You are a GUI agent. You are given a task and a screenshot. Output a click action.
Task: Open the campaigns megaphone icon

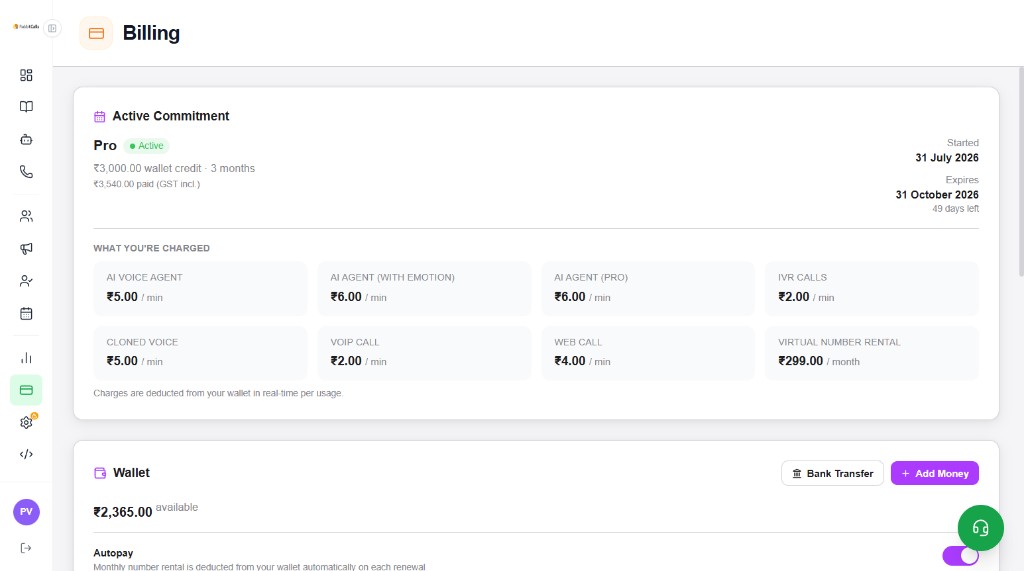[x=26, y=248]
